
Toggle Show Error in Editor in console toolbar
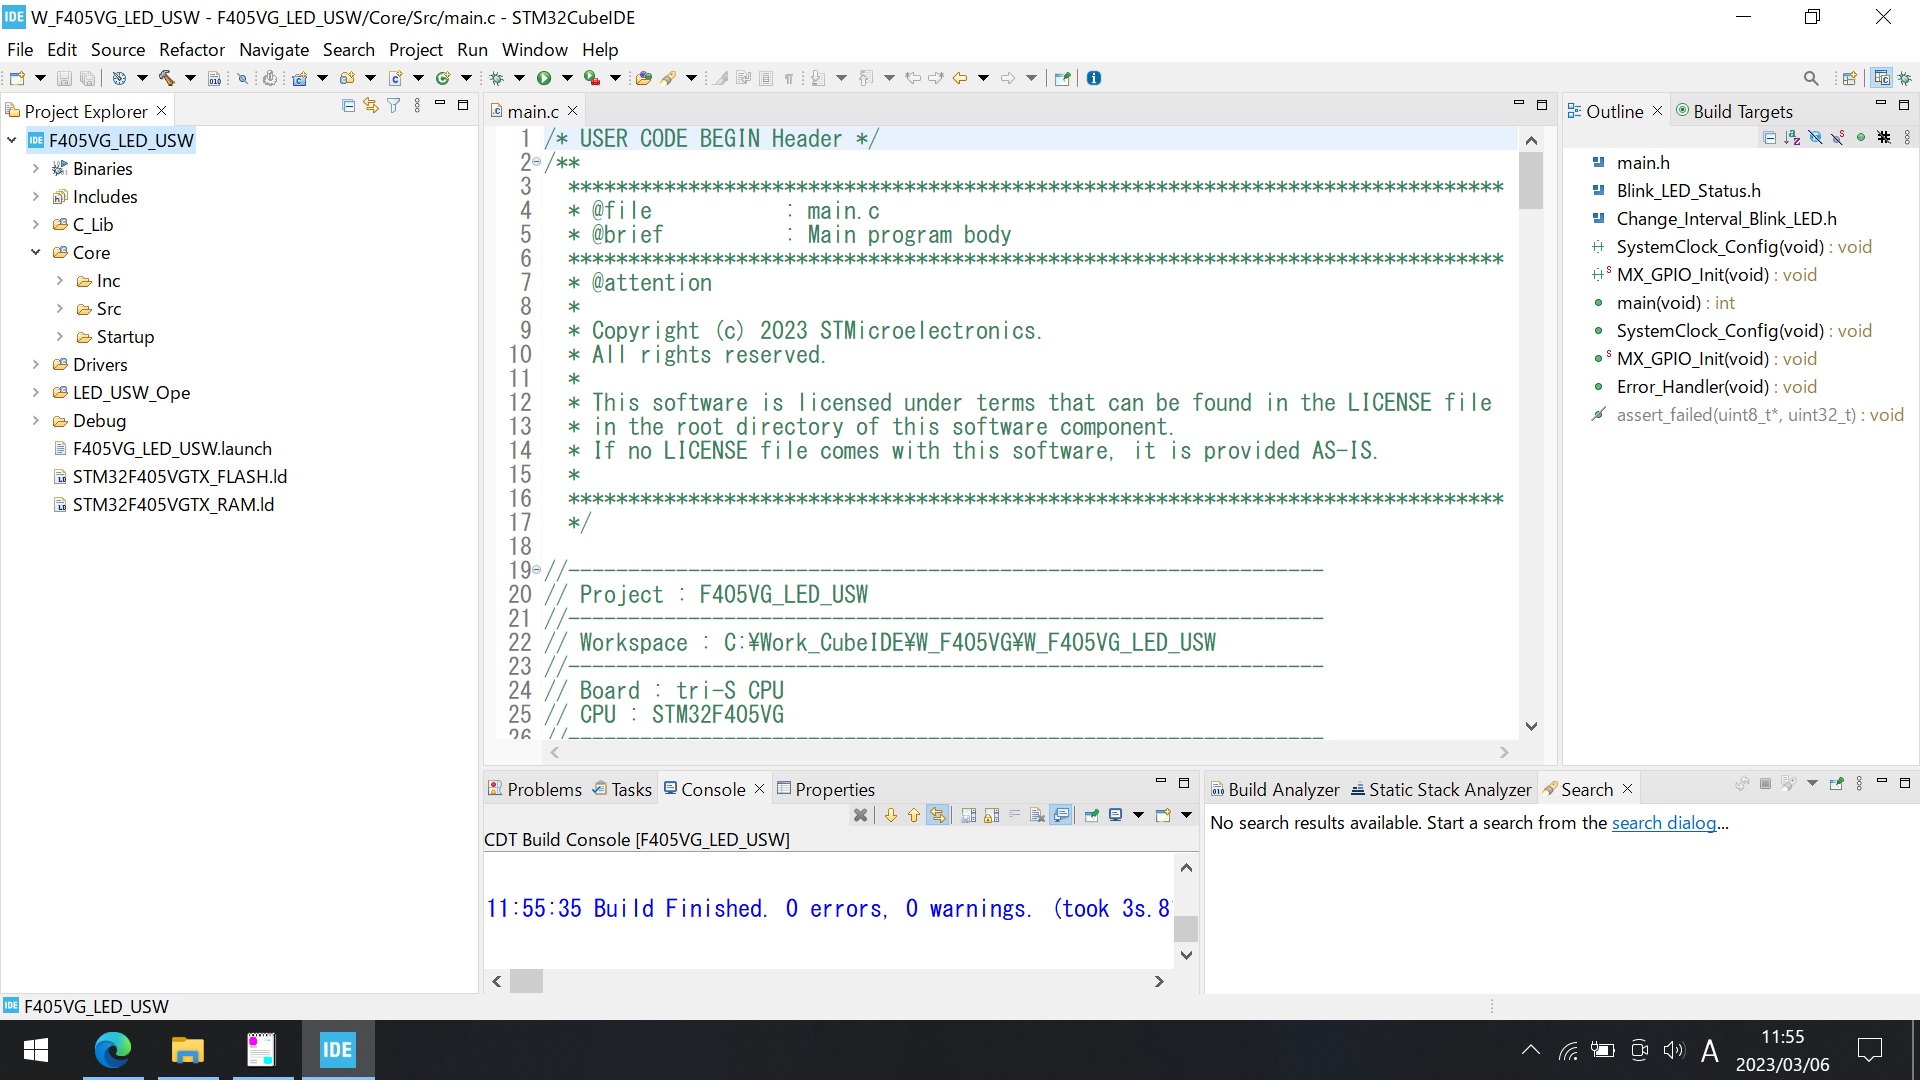pyautogui.click(x=937, y=815)
